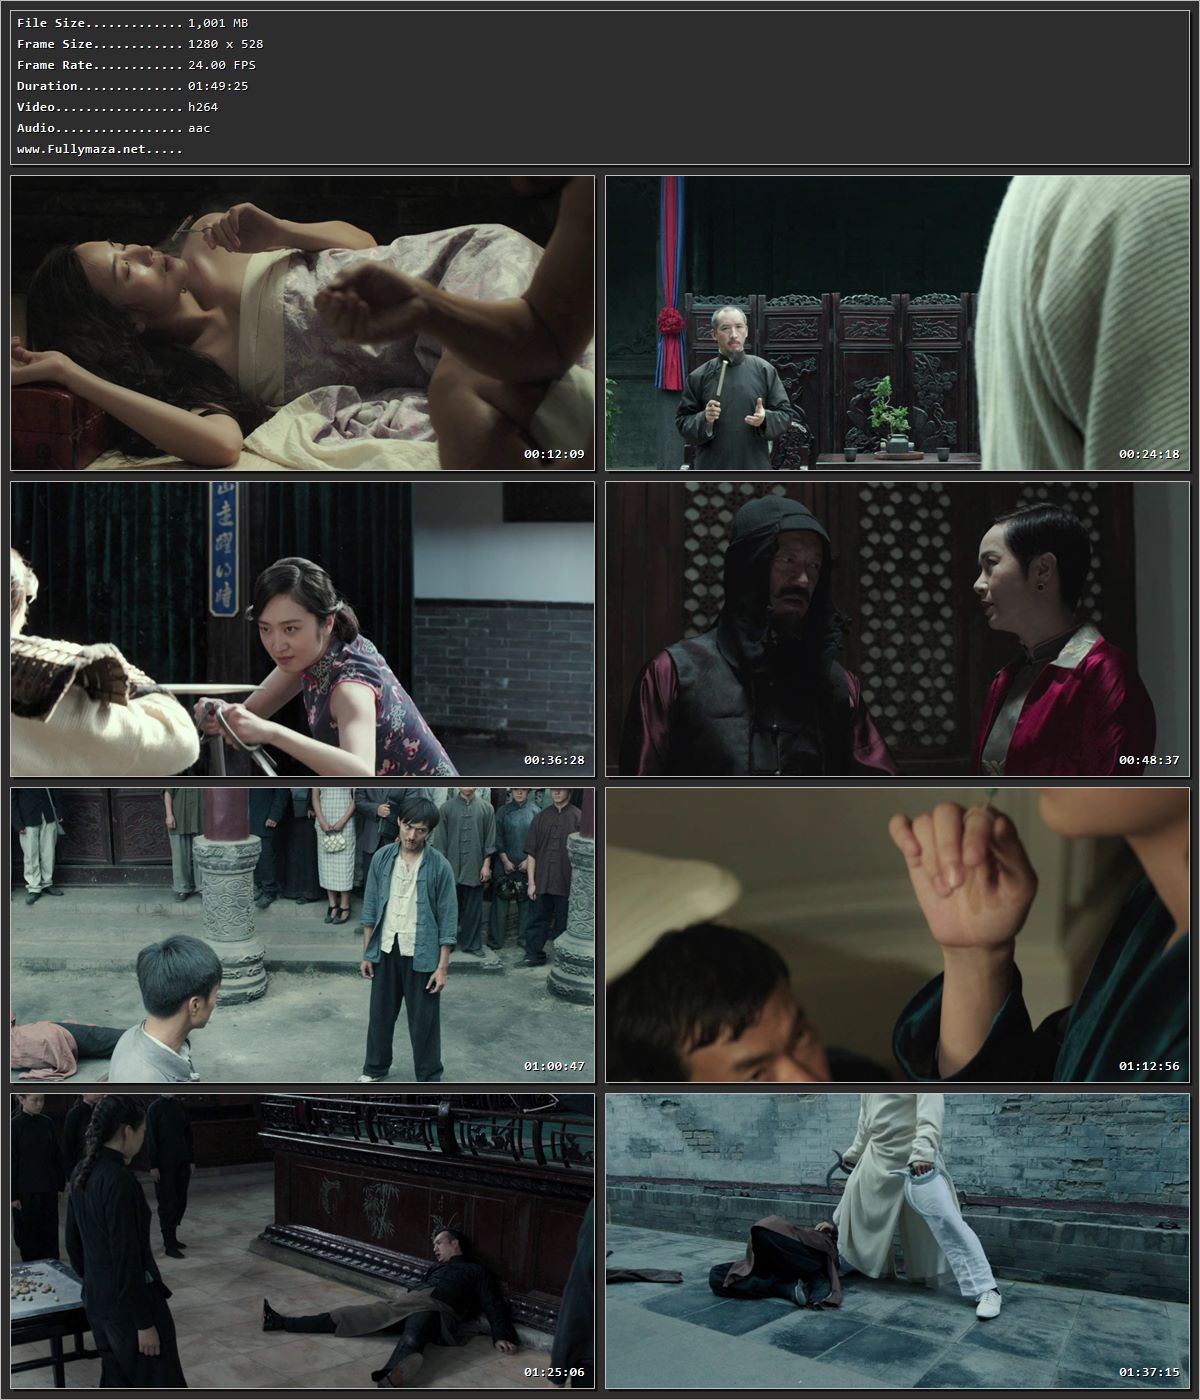The height and width of the screenshot is (1400, 1200).
Task: Click the "Duration" label
Action: pos(47,86)
